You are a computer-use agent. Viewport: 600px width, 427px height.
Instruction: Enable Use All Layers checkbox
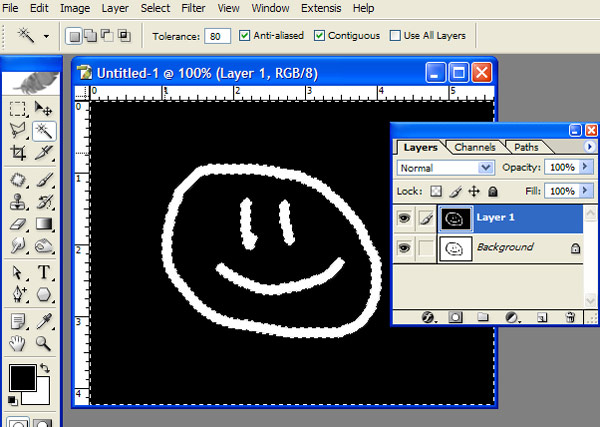[395, 36]
